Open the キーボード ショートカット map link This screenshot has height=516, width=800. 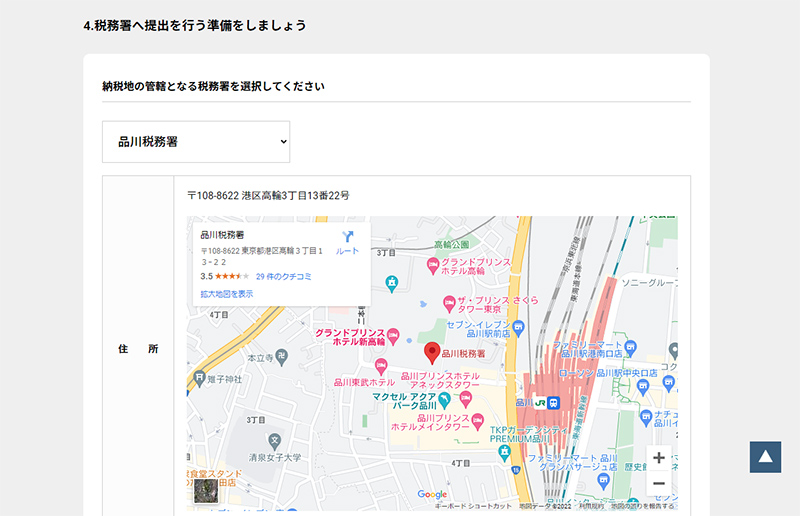click(x=473, y=506)
